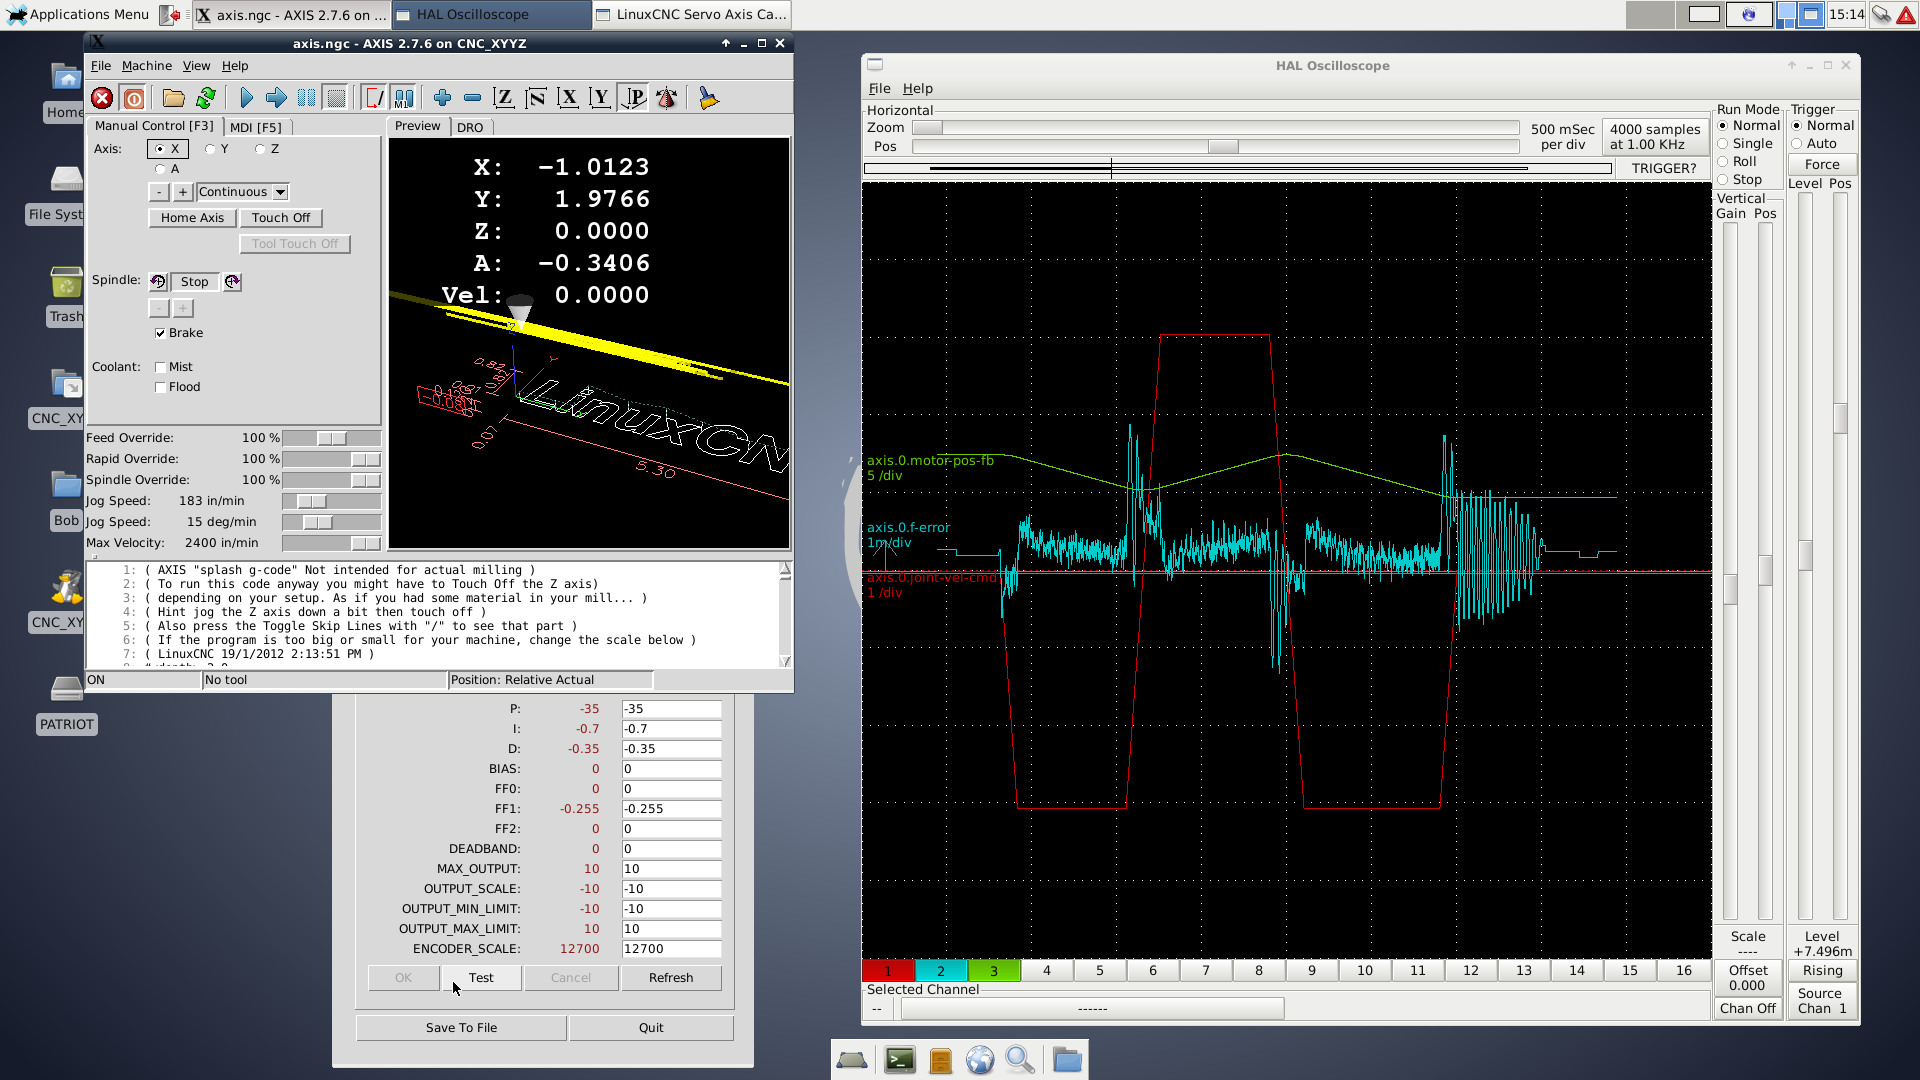Open the terminal icon in the bottom panel
This screenshot has width=1920, height=1080.
coord(900,1060)
